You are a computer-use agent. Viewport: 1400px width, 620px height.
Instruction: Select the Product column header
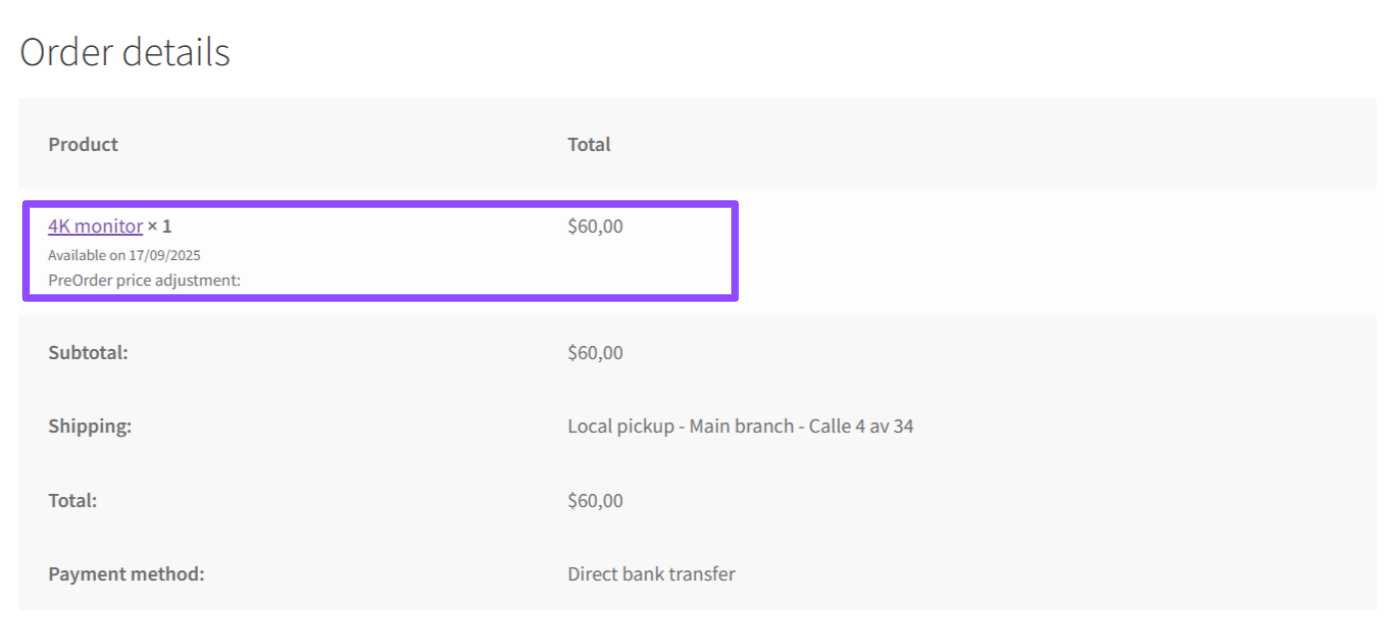tap(82, 144)
